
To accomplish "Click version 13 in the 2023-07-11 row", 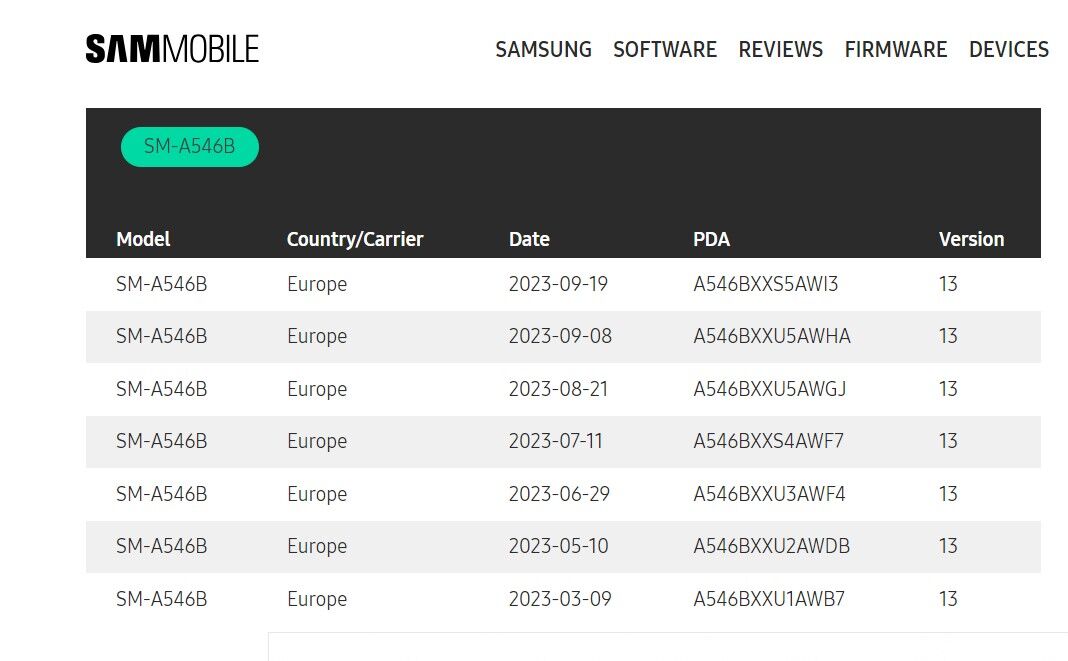I will (948, 441).
